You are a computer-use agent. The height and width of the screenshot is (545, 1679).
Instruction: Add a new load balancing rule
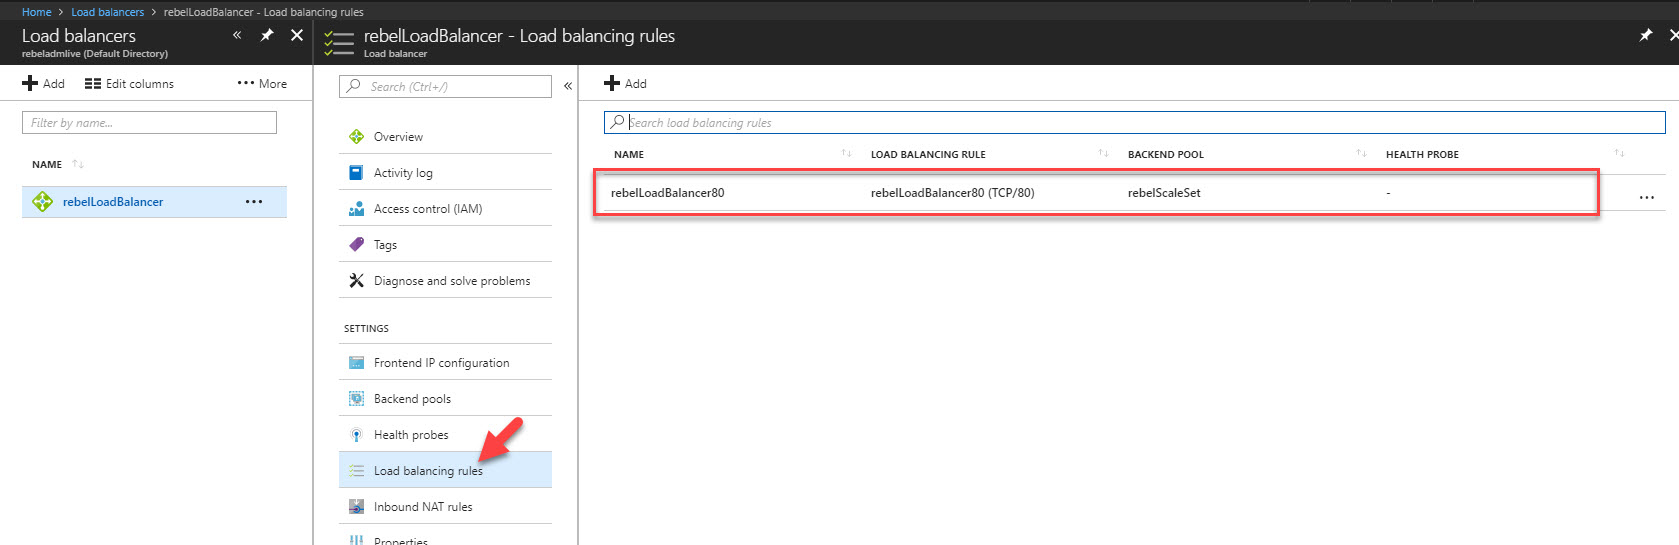pos(626,84)
